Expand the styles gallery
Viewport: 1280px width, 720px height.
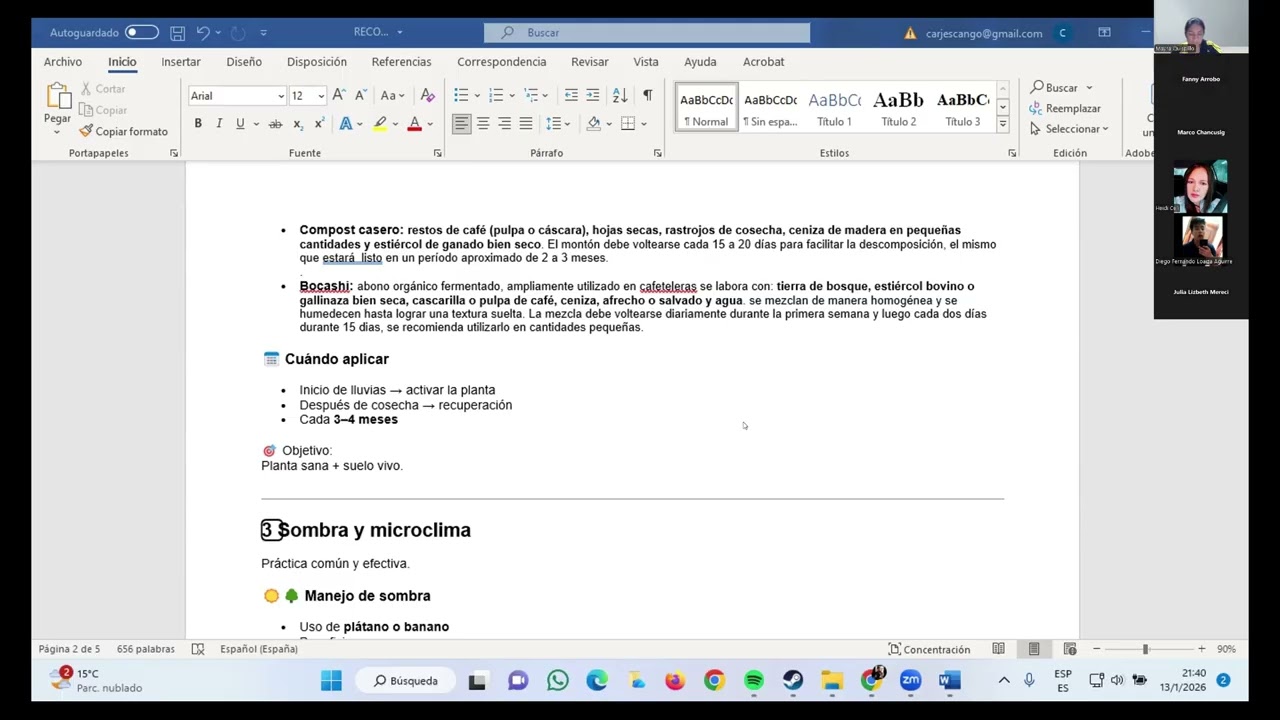click(x=1003, y=123)
